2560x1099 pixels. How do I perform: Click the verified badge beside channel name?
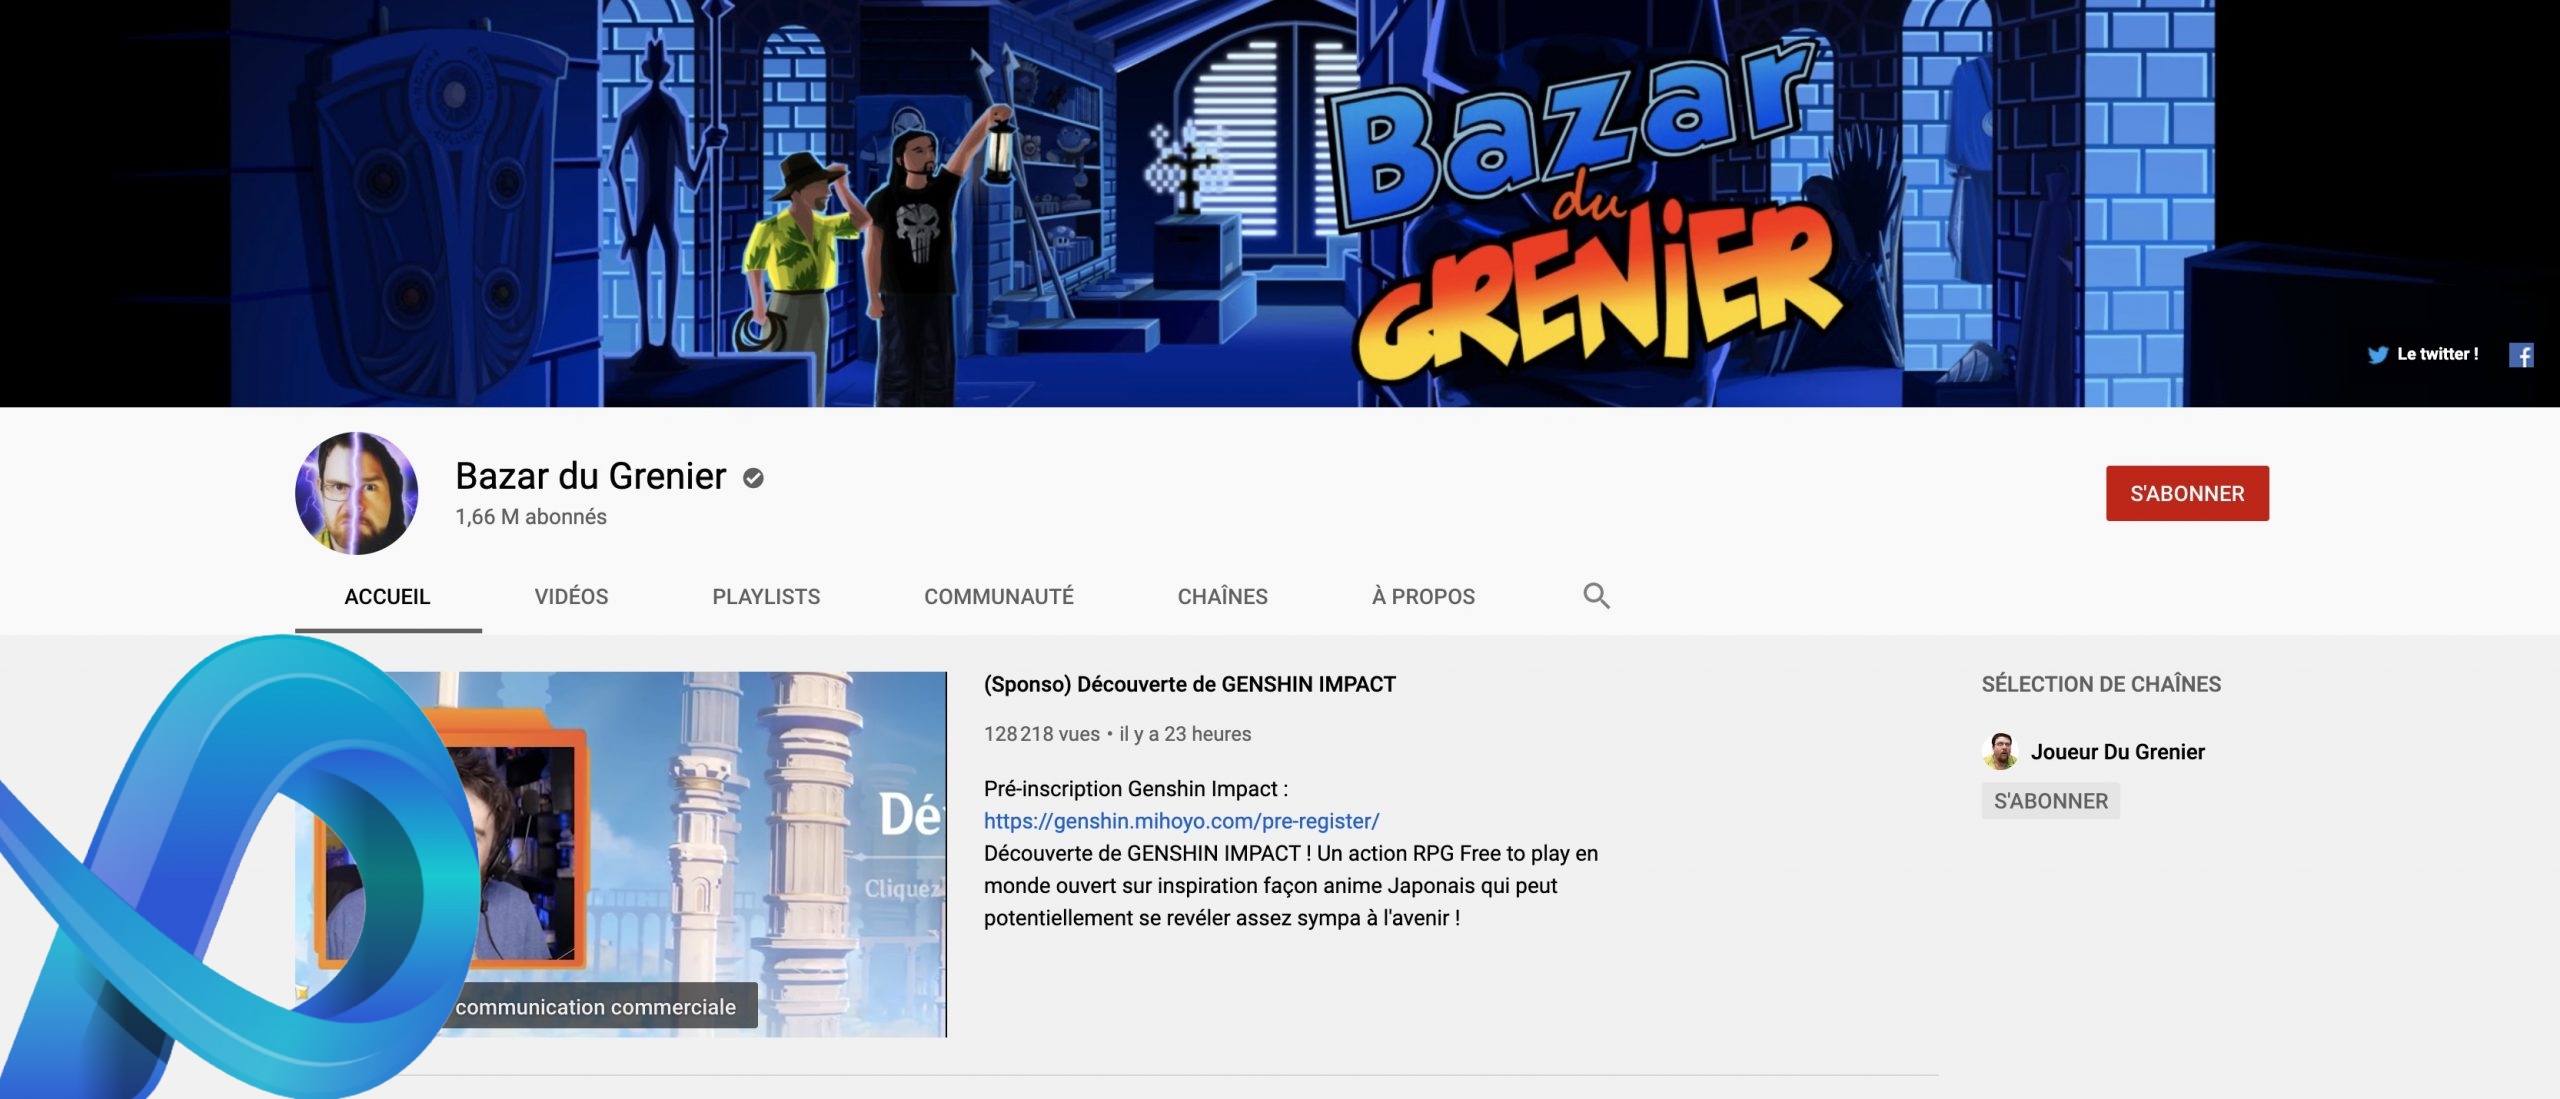(753, 478)
